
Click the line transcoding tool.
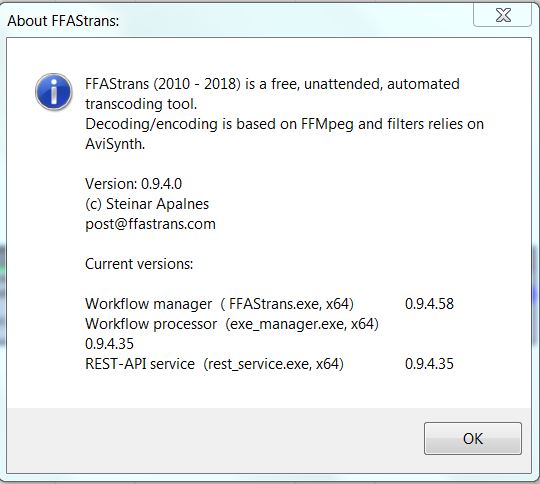141,104
